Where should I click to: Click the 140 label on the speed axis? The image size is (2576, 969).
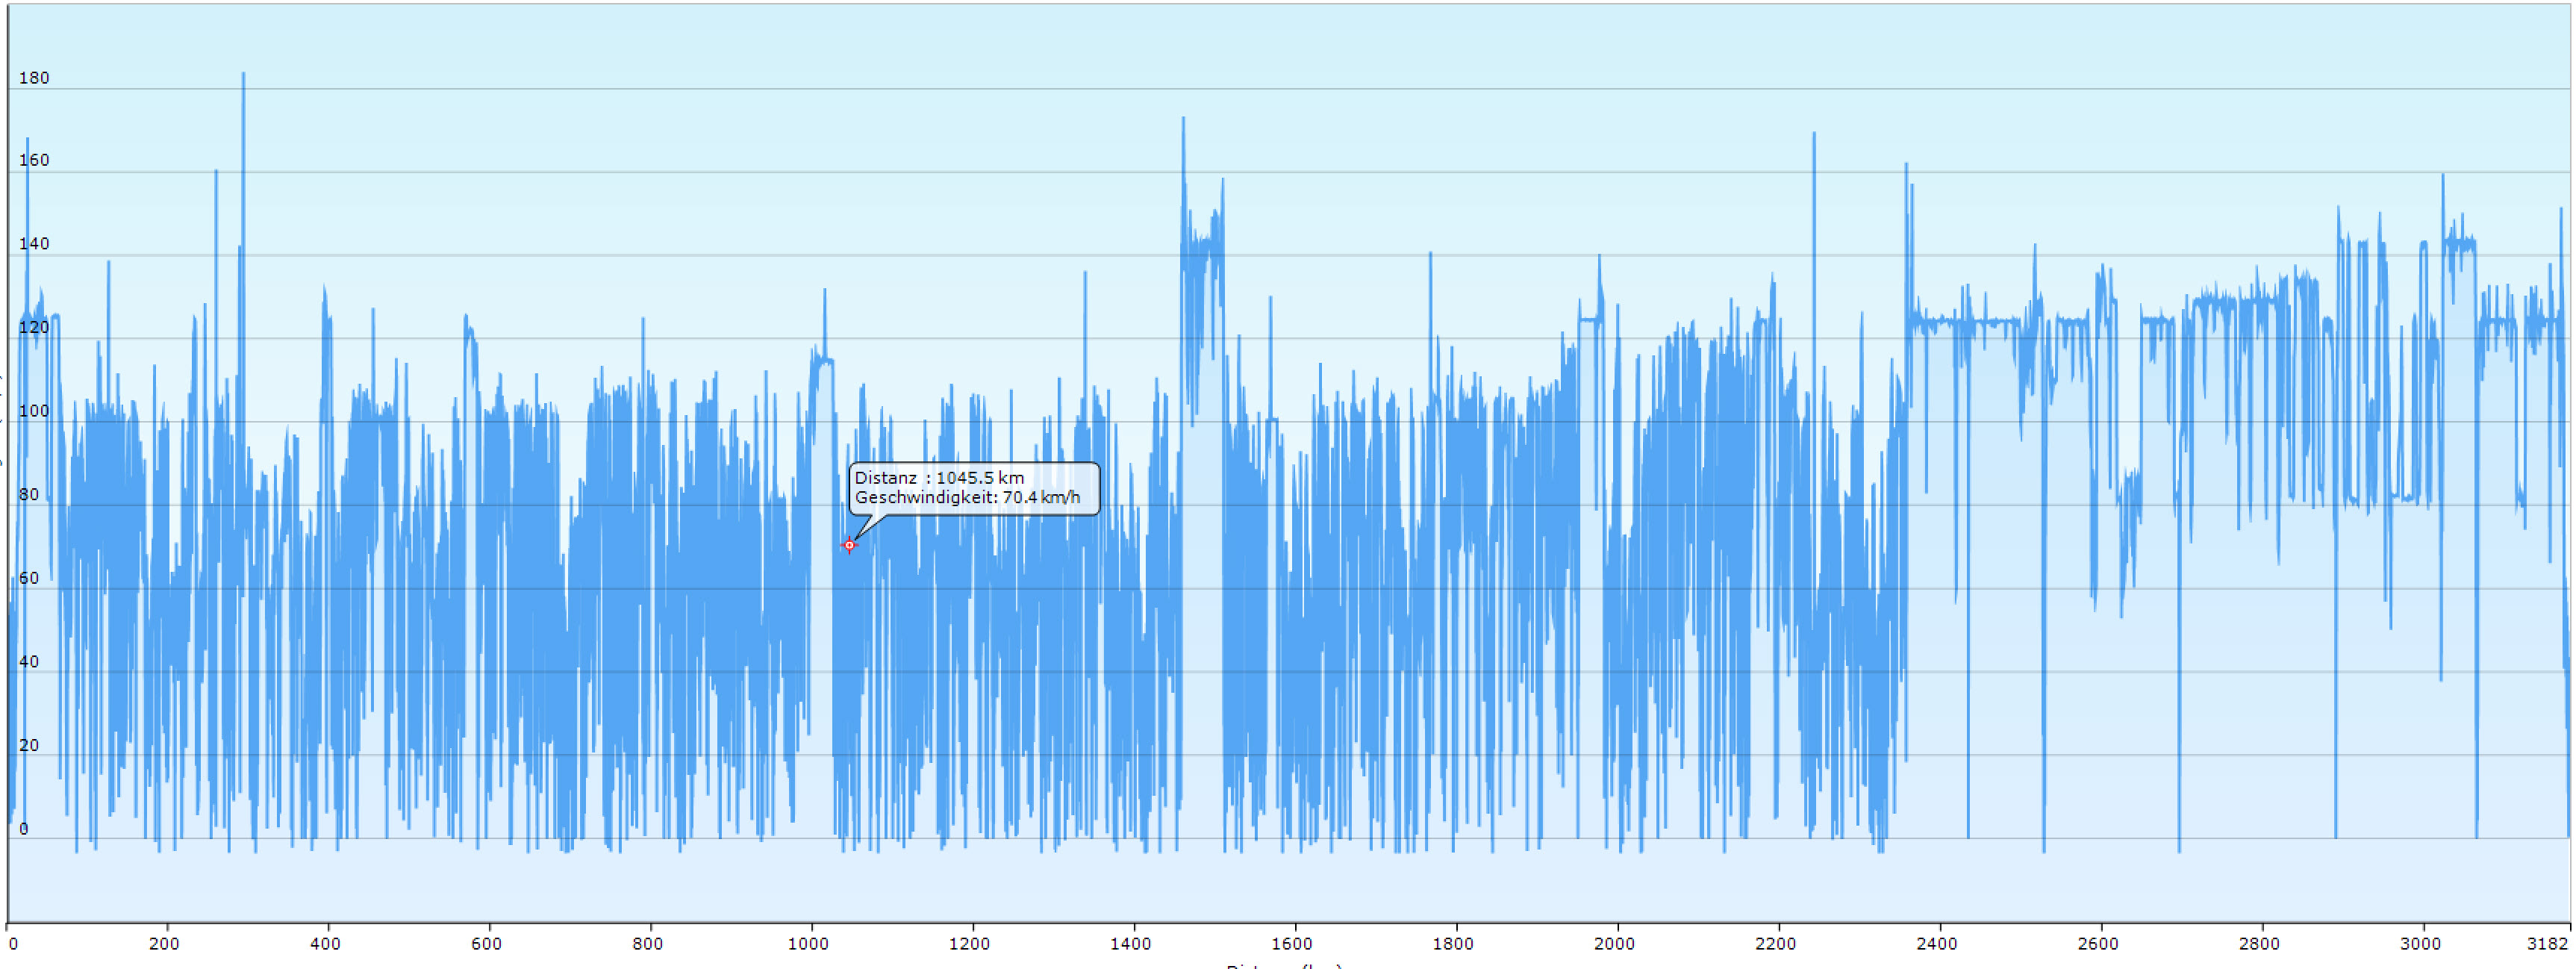tap(34, 244)
